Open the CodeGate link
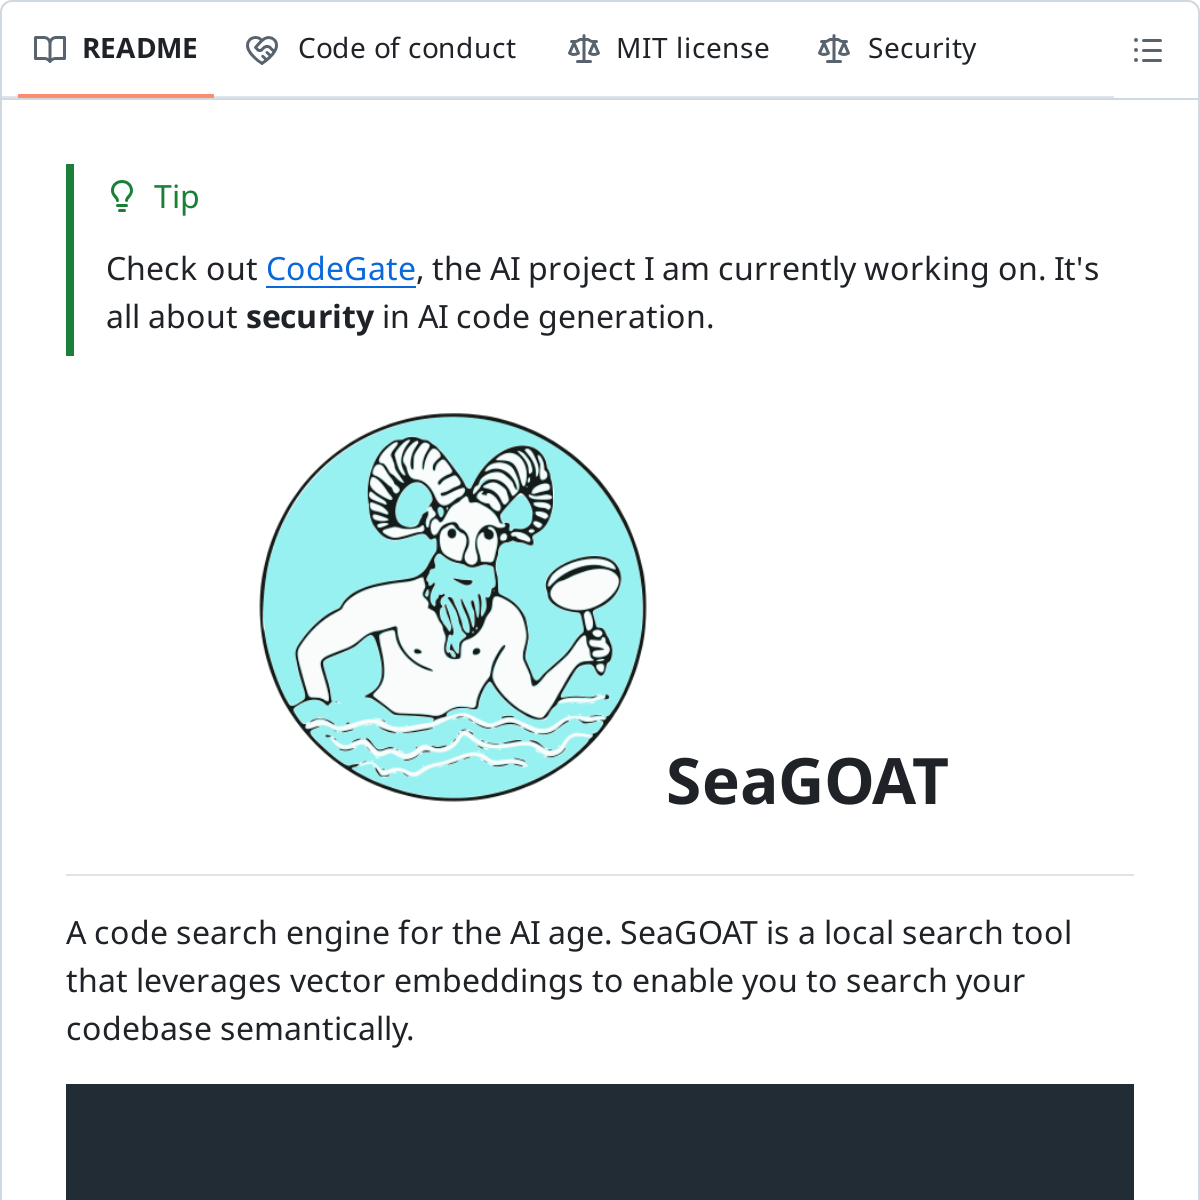Viewport: 1200px width, 1200px height. point(341,268)
